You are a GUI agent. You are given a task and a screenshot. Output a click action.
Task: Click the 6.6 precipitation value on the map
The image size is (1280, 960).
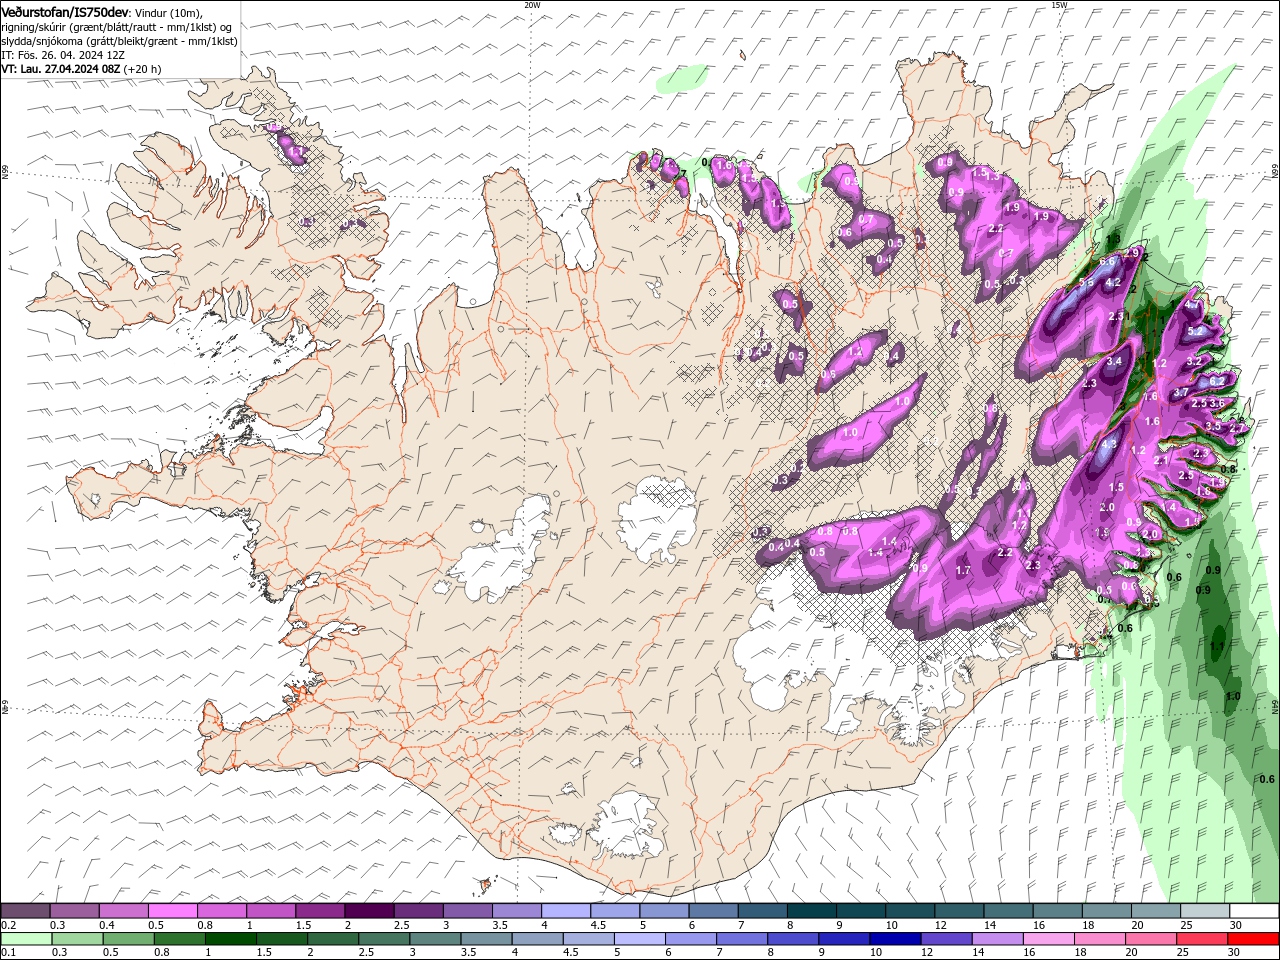pyautogui.click(x=1107, y=262)
